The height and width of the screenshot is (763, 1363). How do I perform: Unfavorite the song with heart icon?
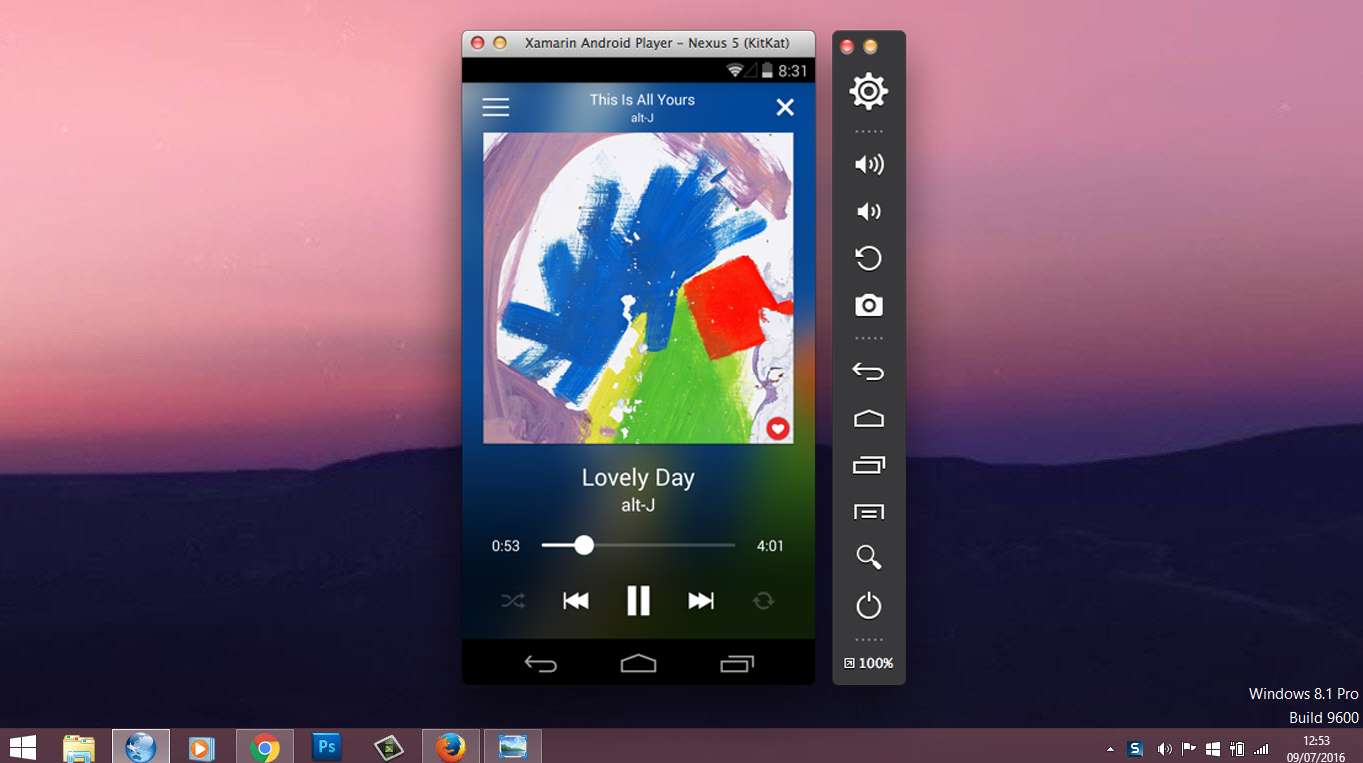click(777, 429)
